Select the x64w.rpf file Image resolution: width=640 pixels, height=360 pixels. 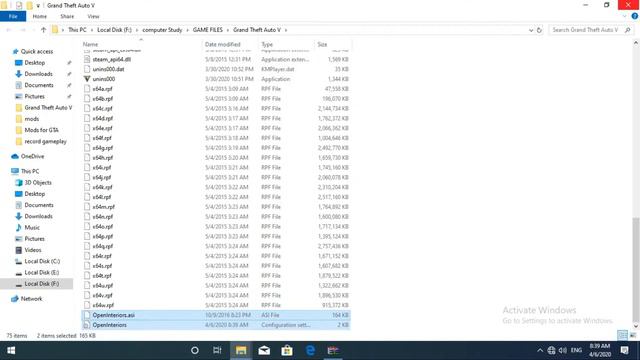(x=103, y=305)
